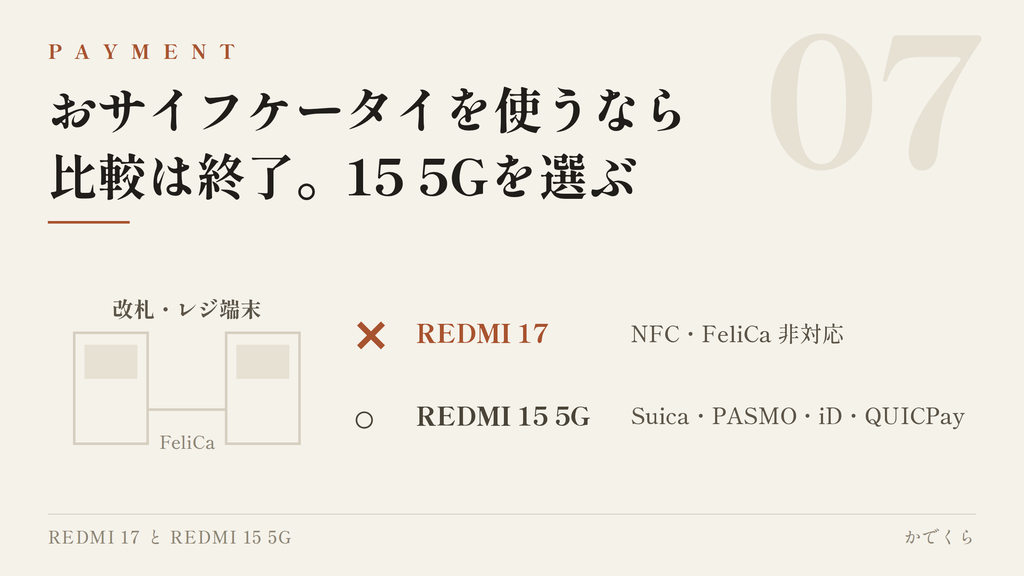
Task: Select the REDMI 15 5G label
Action: [504, 417]
